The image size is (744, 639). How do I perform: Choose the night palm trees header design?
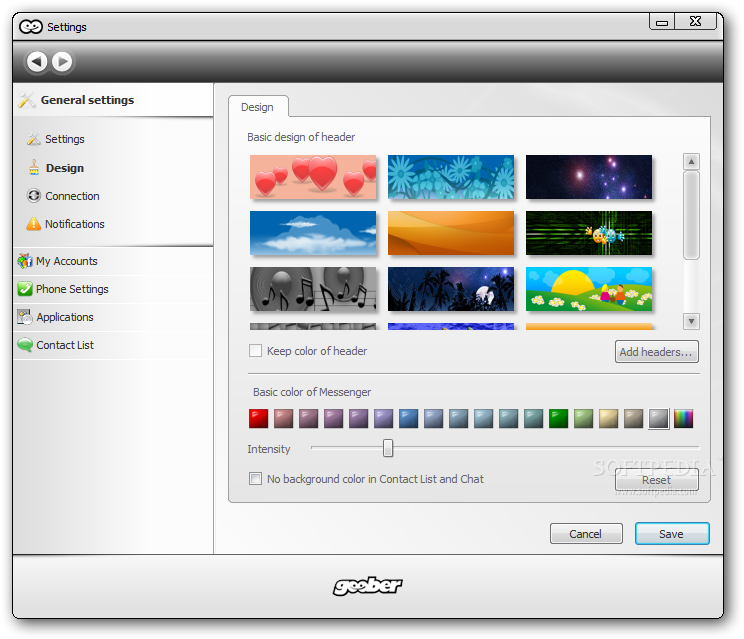451,289
